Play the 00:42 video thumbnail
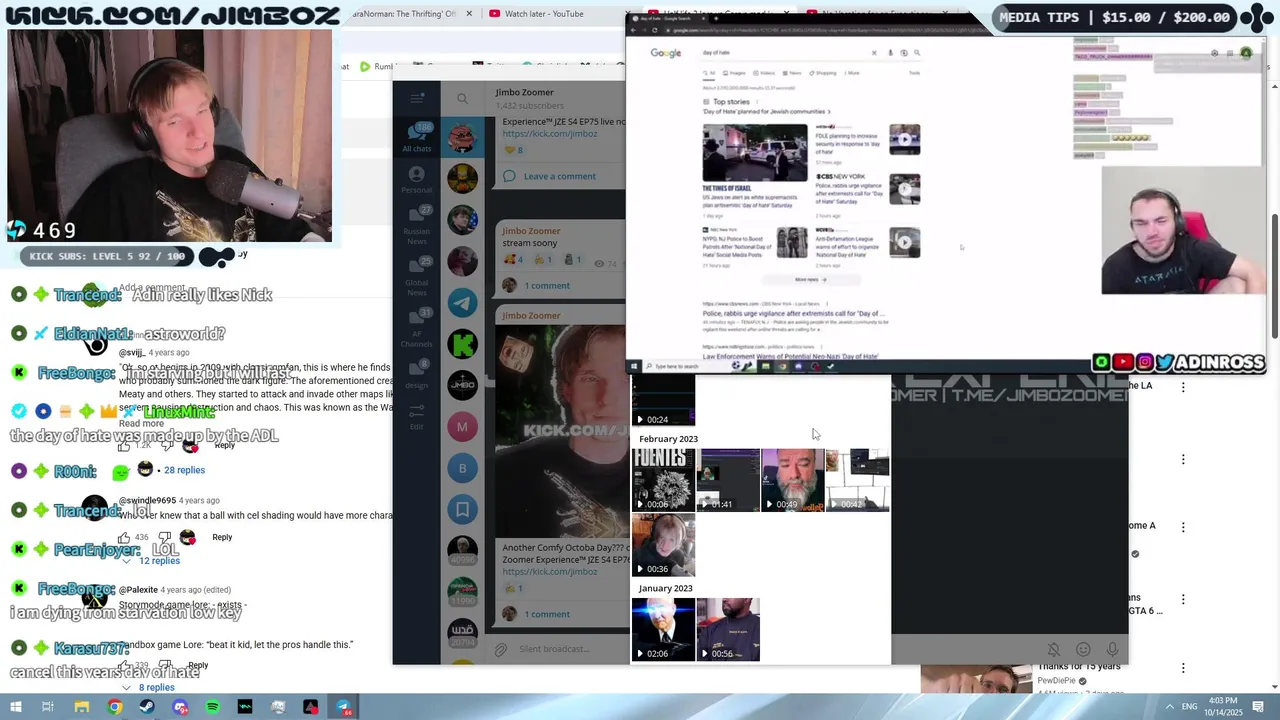This screenshot has height=720, width=1280. coord(858,480)
